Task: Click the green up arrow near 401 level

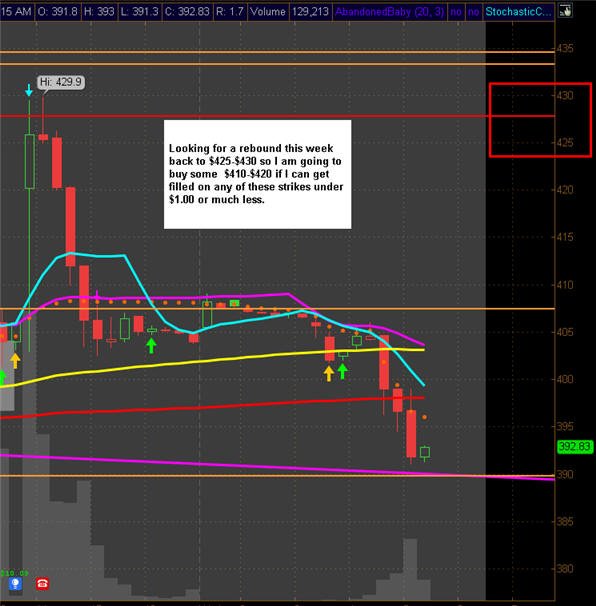Action: (342, 371)
